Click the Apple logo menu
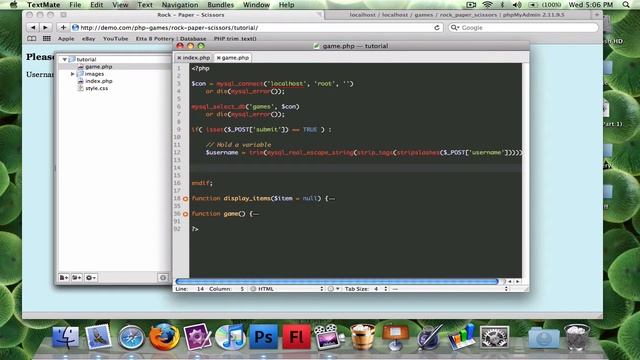 pos(13,5)
